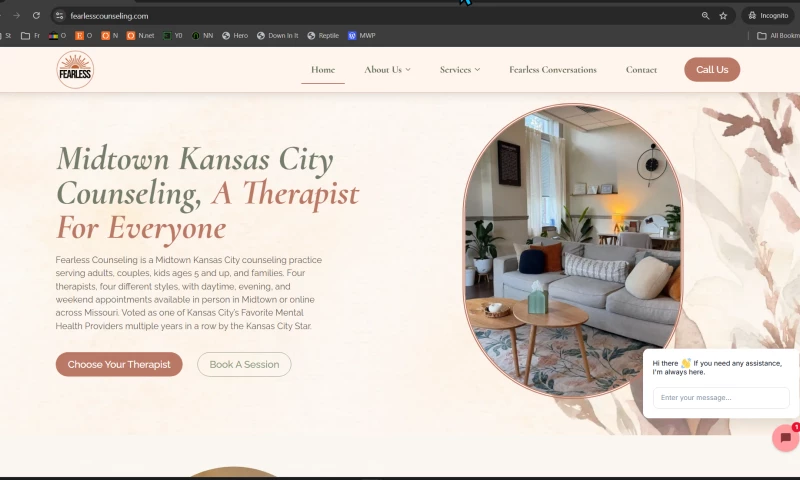Click the Incognito indicator
800x480 pixels.
(x=768, y=16)
